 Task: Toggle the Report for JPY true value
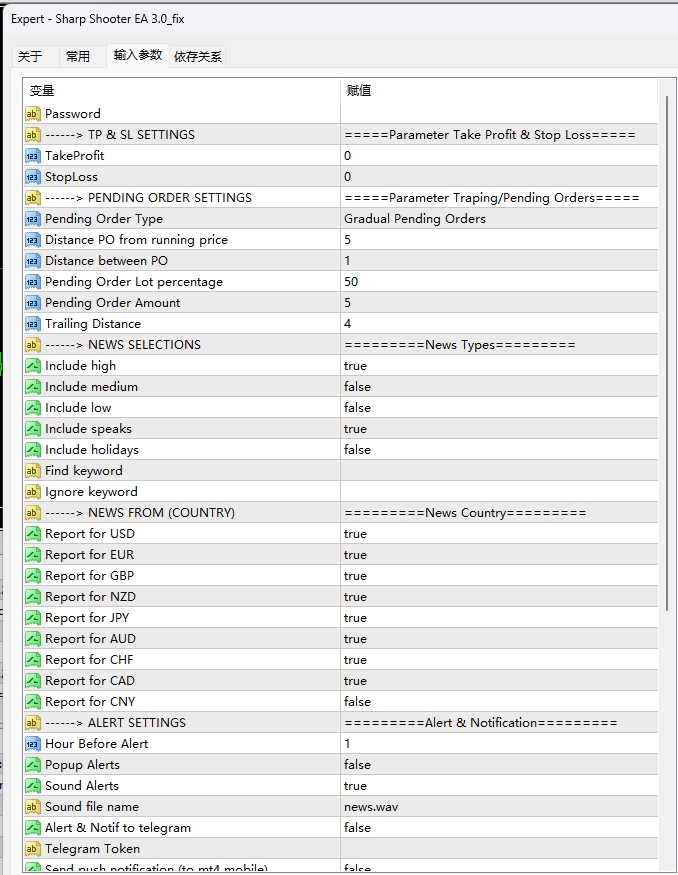[x=499, y=618]
